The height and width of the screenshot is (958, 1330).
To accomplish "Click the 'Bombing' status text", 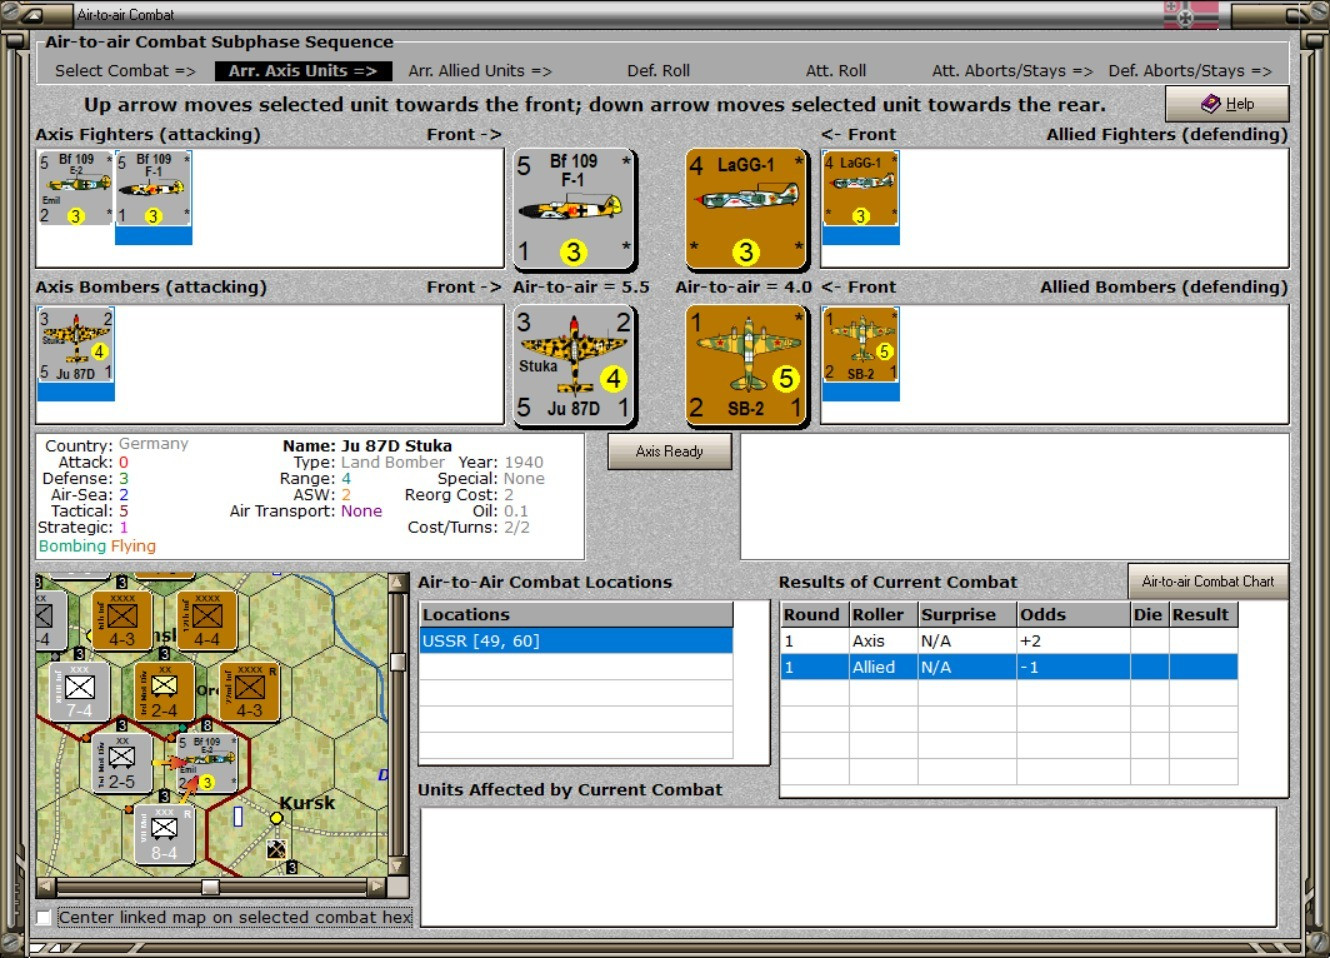I will (x=72, y=546).
